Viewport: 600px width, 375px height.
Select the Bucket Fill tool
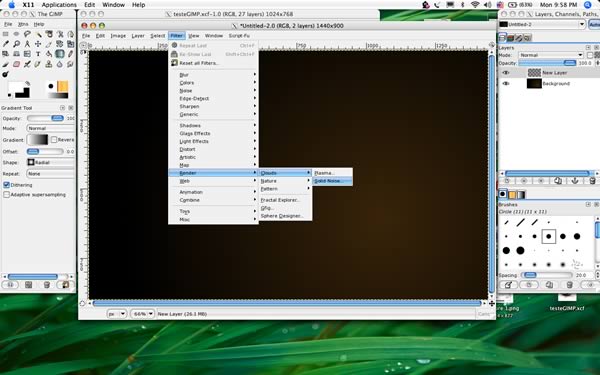tap(49, 54)
